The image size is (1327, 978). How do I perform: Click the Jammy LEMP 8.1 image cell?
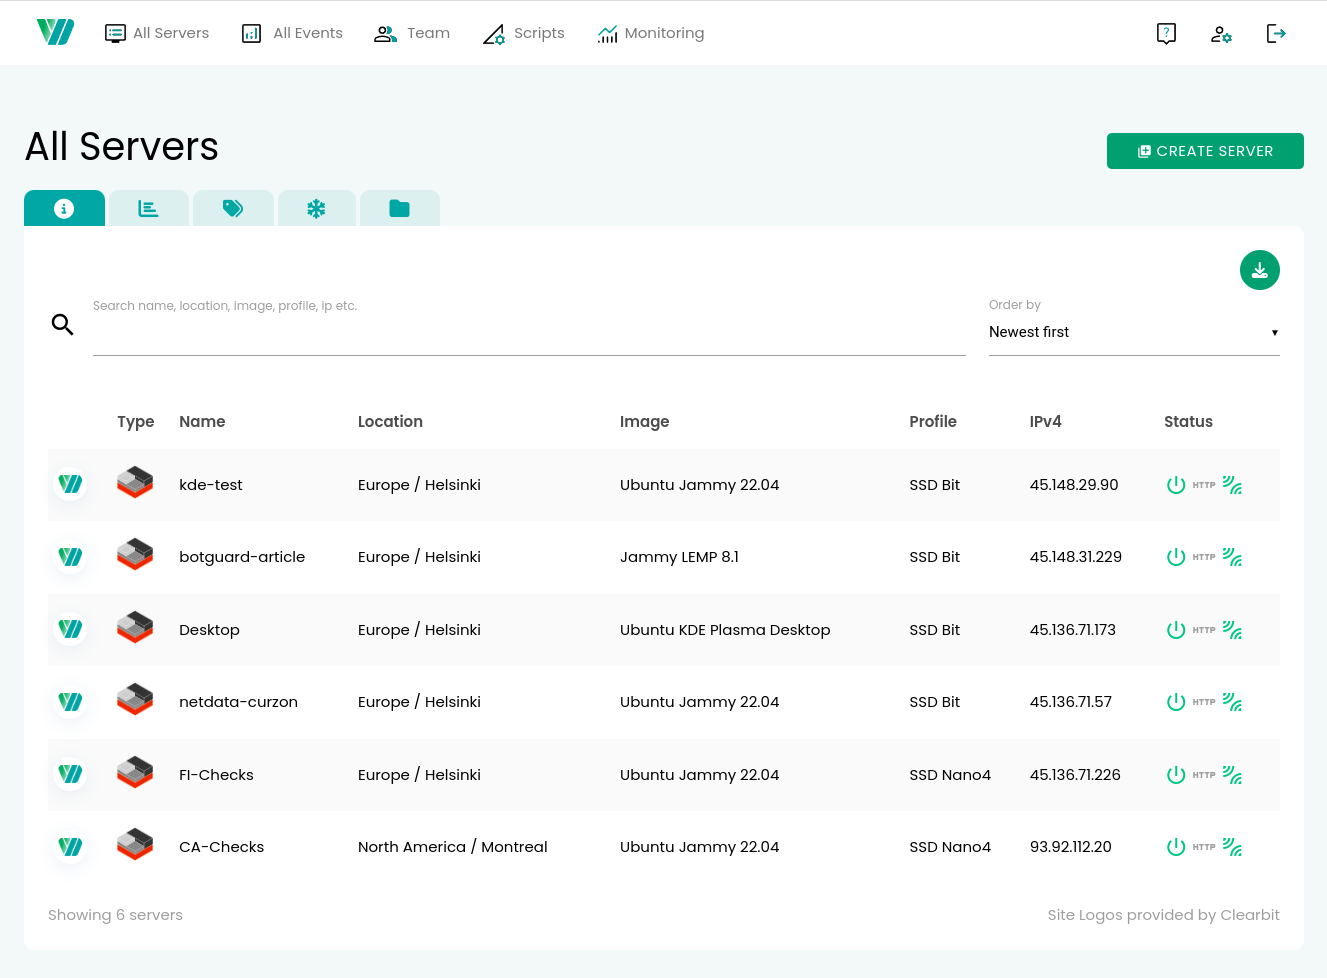[679, 557]
